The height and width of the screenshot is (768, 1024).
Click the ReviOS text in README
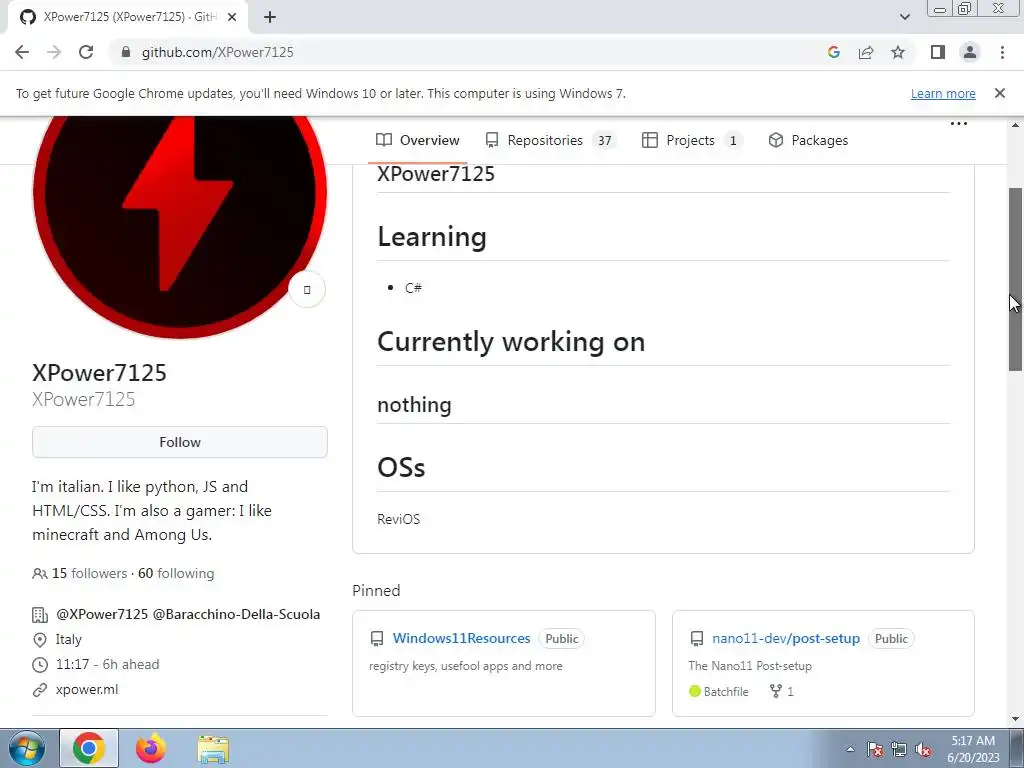398,520
